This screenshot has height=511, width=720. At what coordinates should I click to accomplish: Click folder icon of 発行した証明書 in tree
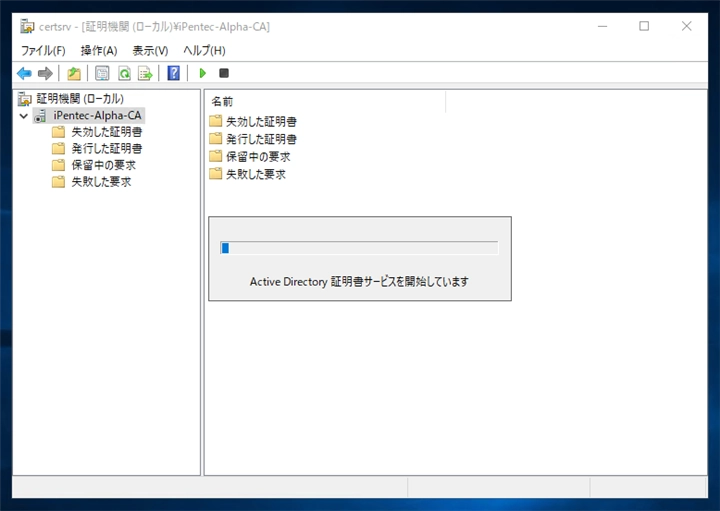point(58,149)
